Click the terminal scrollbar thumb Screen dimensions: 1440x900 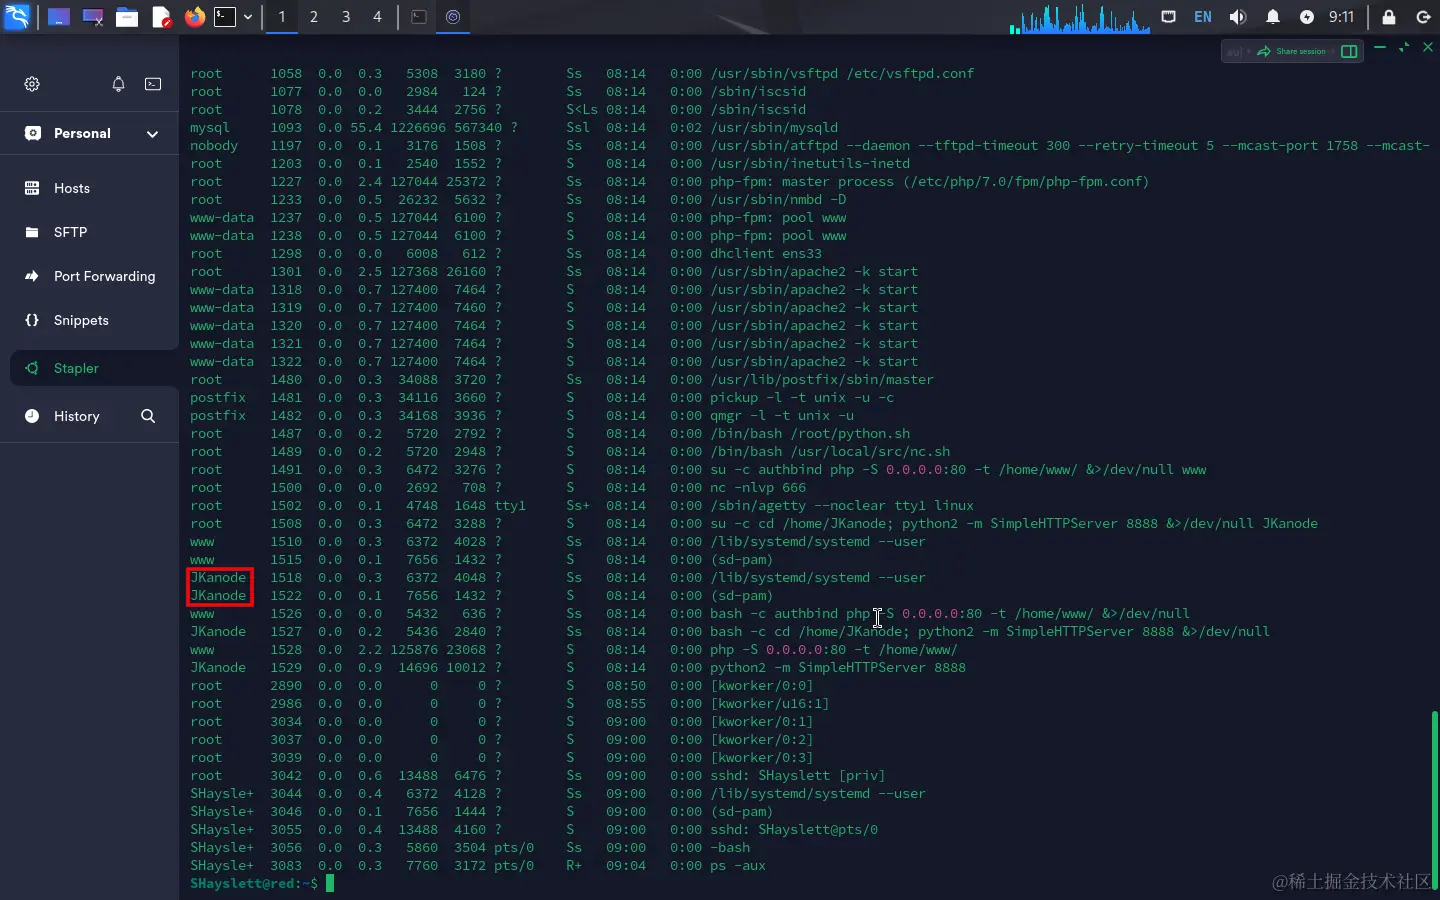click(x=1435, y=800)
